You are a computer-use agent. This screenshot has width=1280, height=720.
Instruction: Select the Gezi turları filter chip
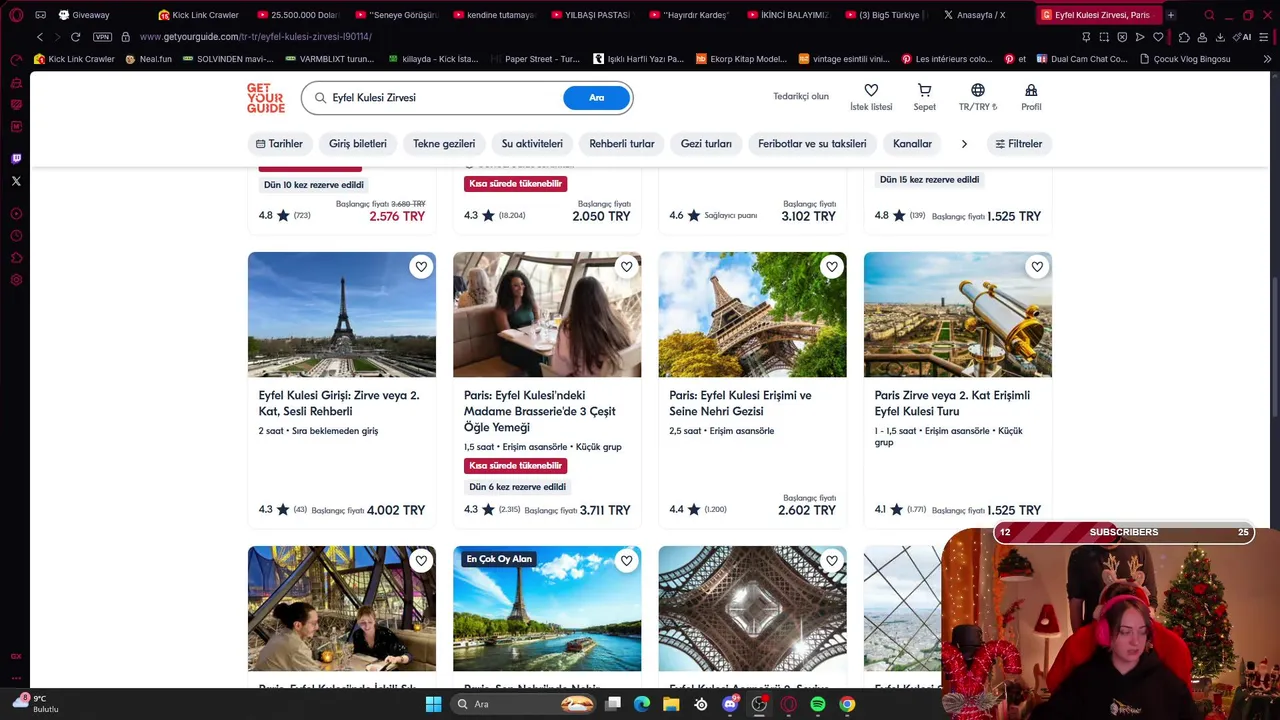coord(706,144)
